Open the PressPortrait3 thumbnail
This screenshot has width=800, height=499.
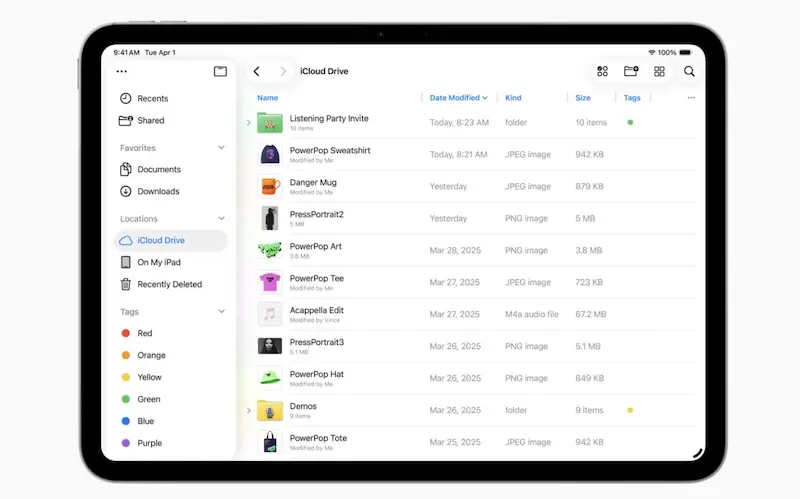coord(270,346)
